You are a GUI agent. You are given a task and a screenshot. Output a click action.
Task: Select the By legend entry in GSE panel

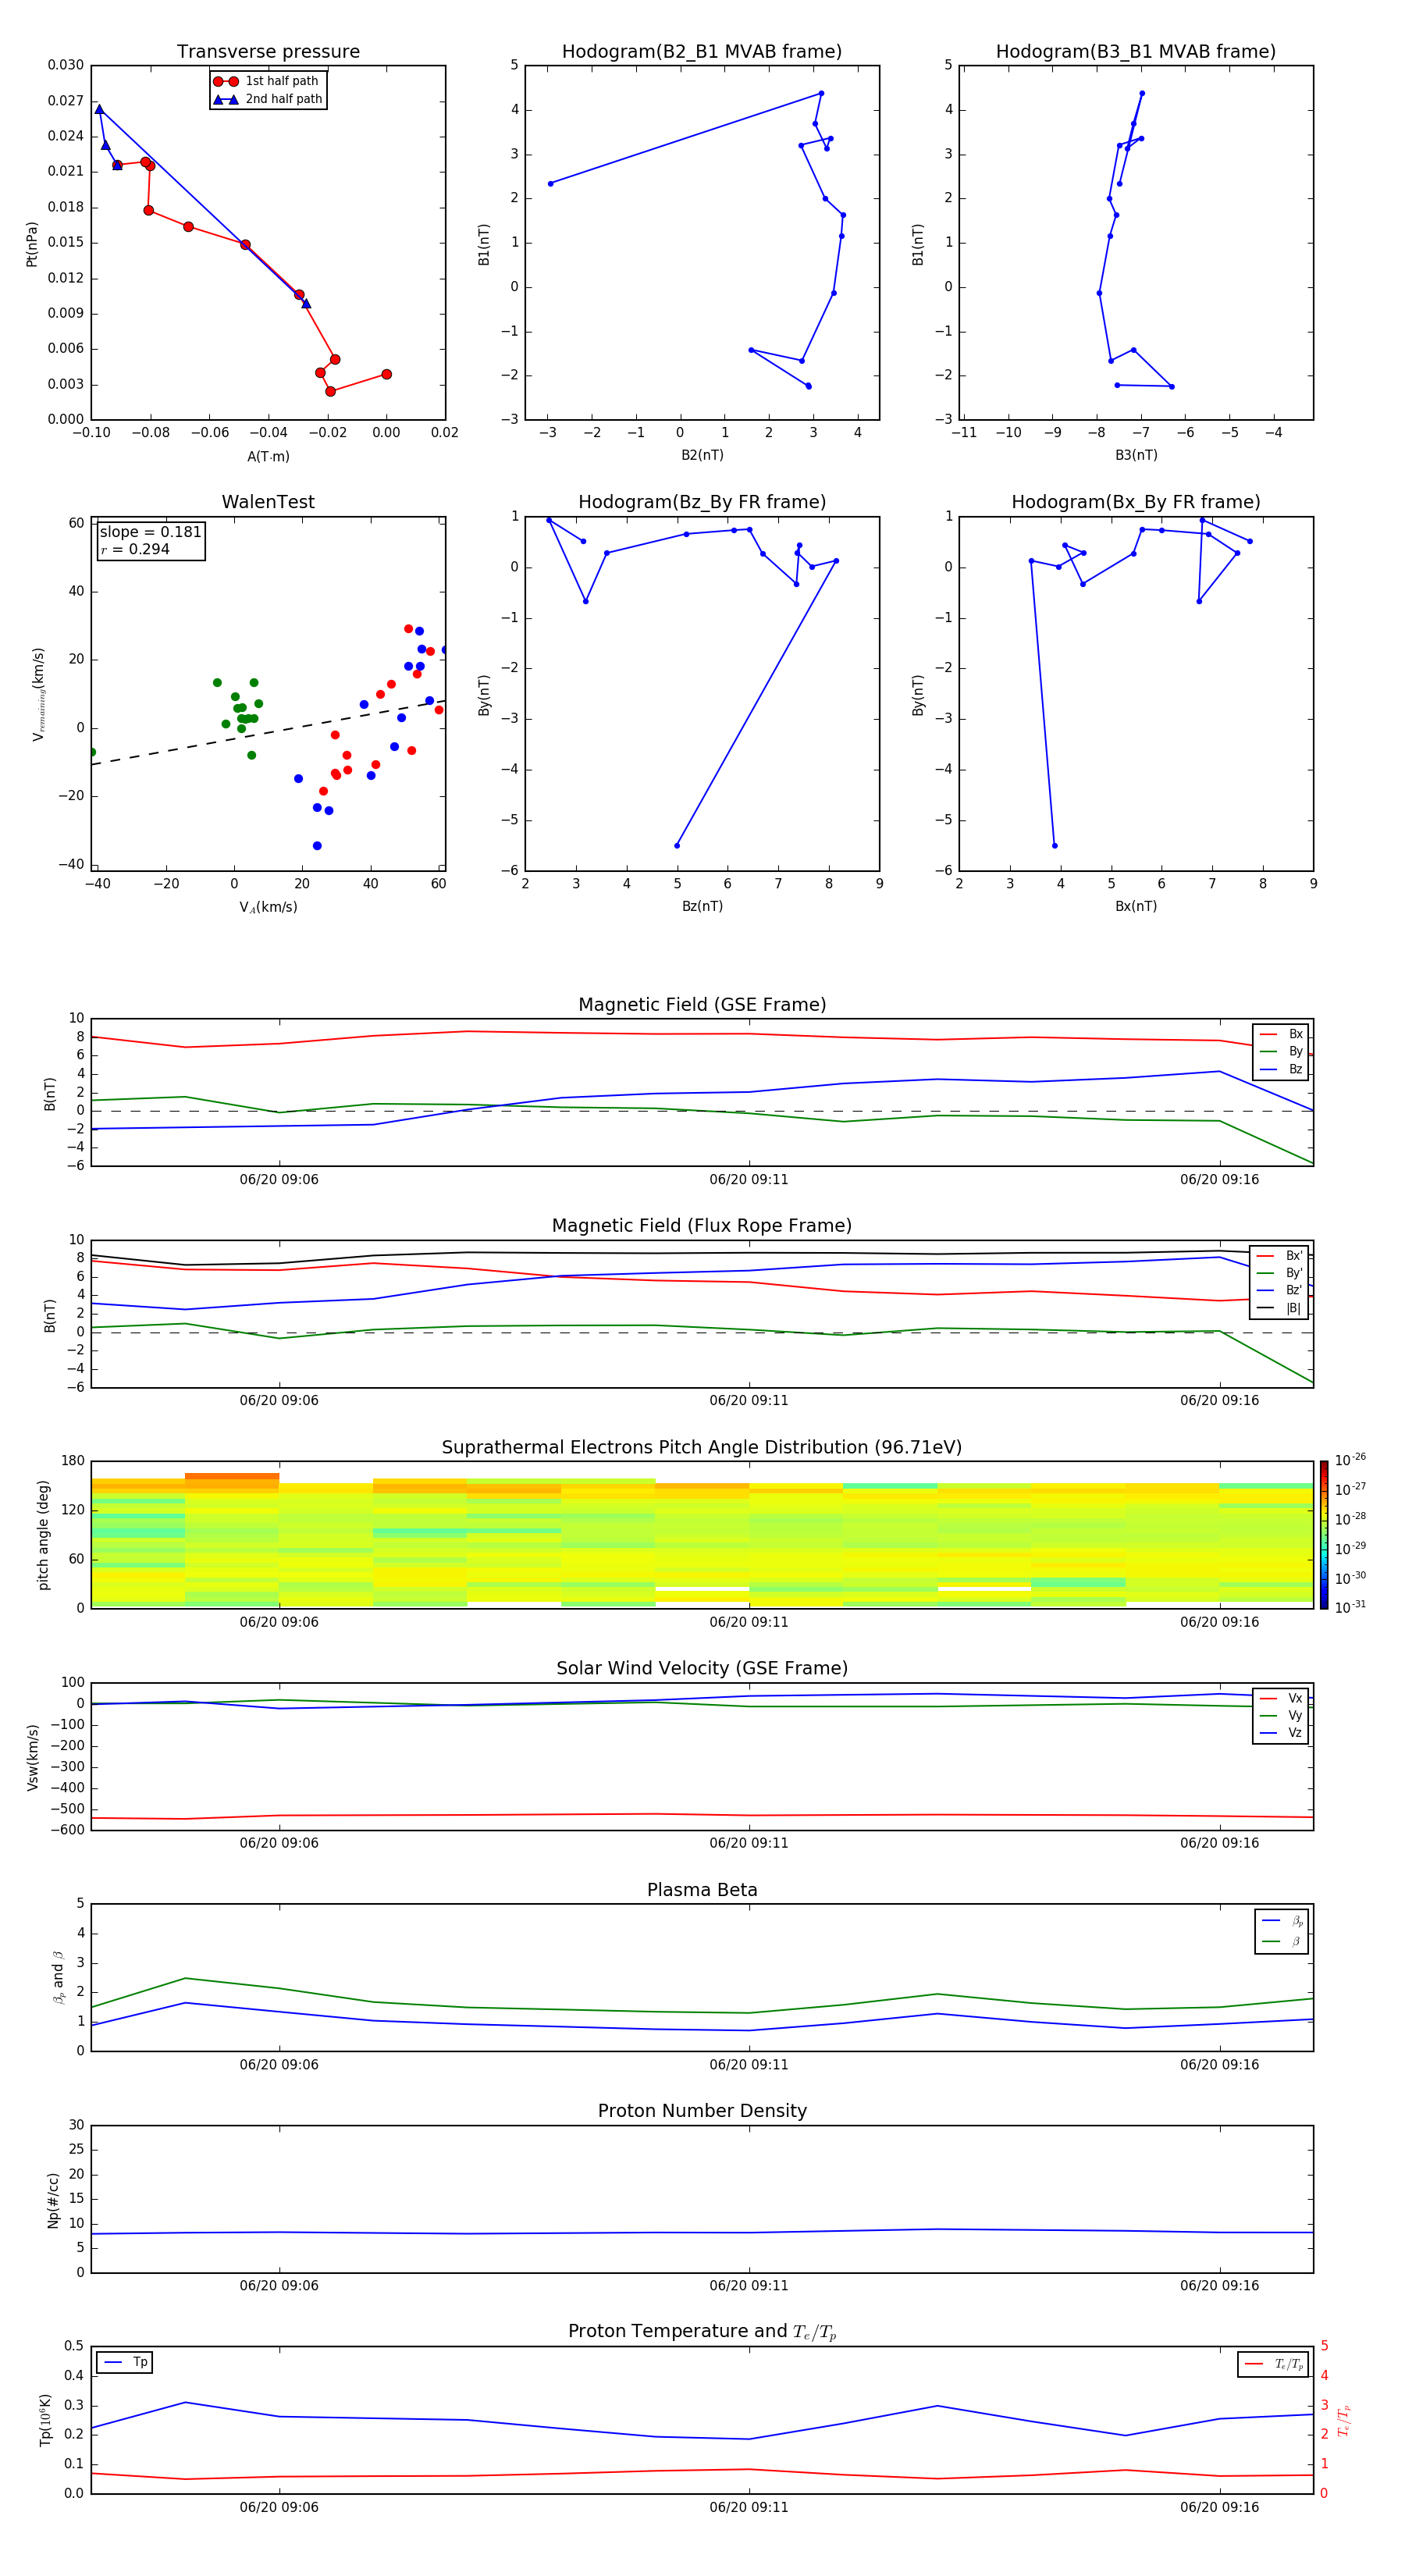click(x=1281, y=1051)
